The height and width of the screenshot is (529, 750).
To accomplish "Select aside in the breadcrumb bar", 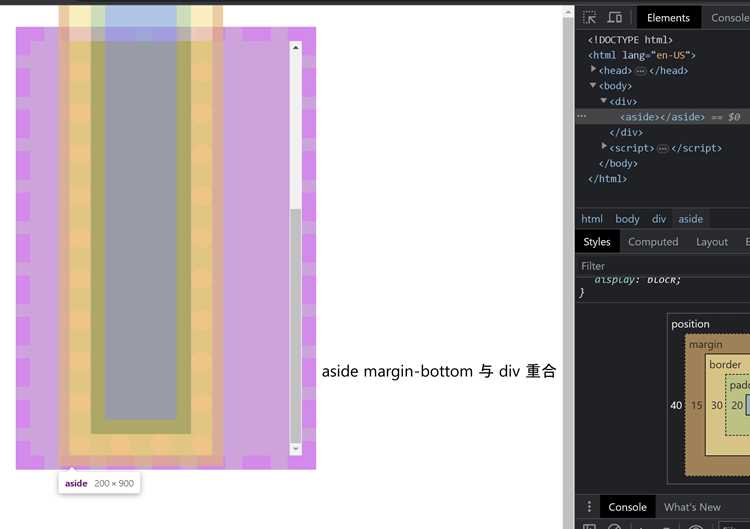I will coord(690,219).
